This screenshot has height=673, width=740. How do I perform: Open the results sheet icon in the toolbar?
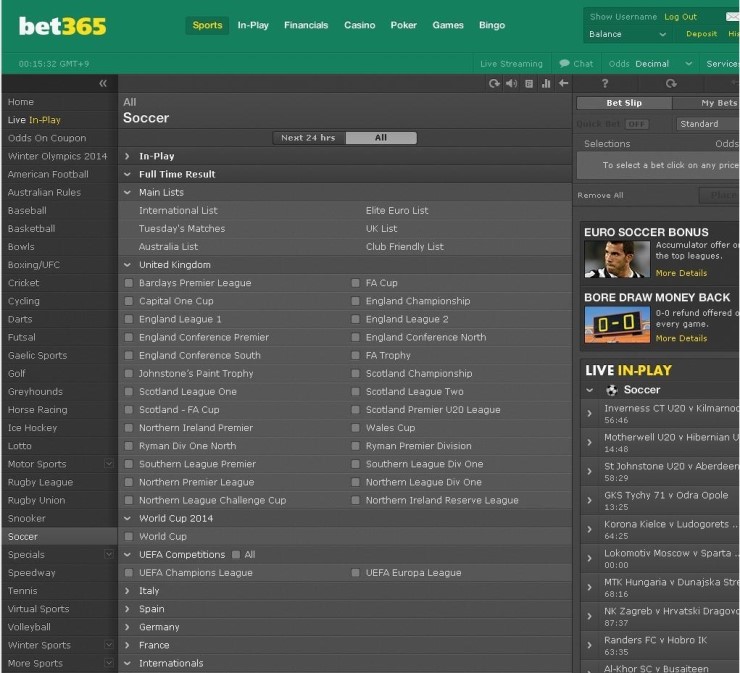[x=529, y=84]
